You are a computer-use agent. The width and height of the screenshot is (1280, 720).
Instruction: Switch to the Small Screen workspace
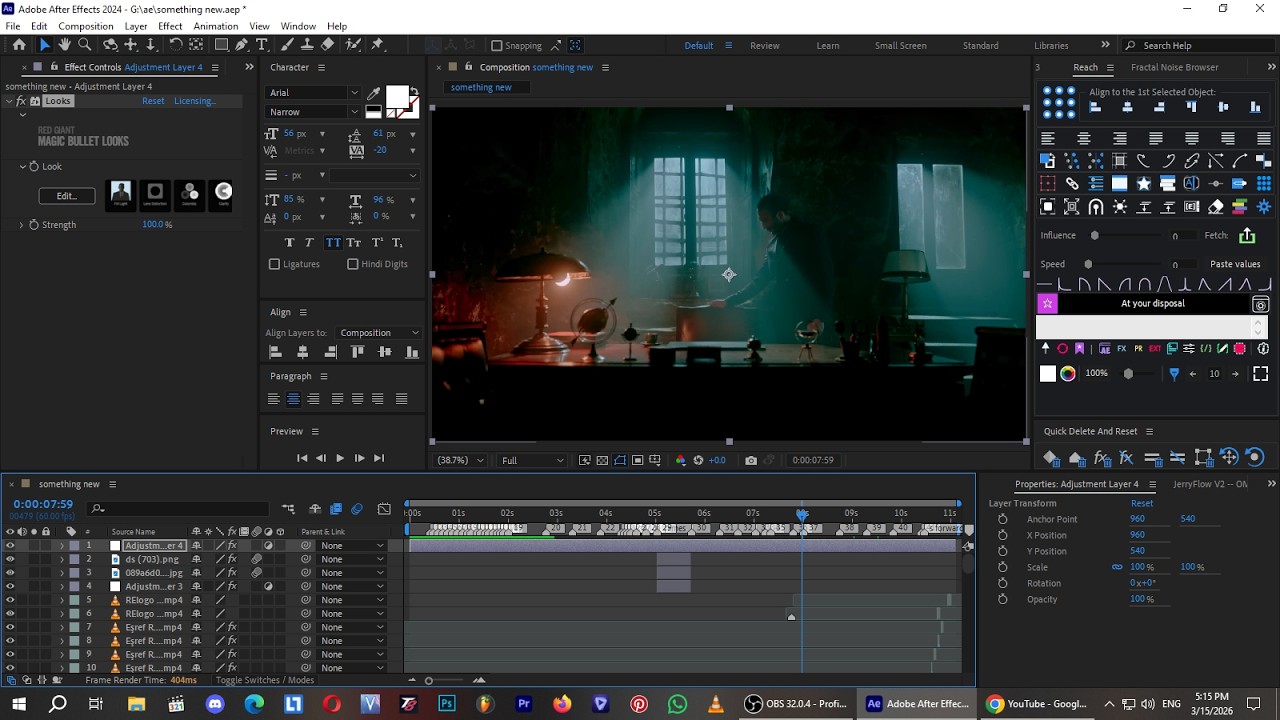900,45
